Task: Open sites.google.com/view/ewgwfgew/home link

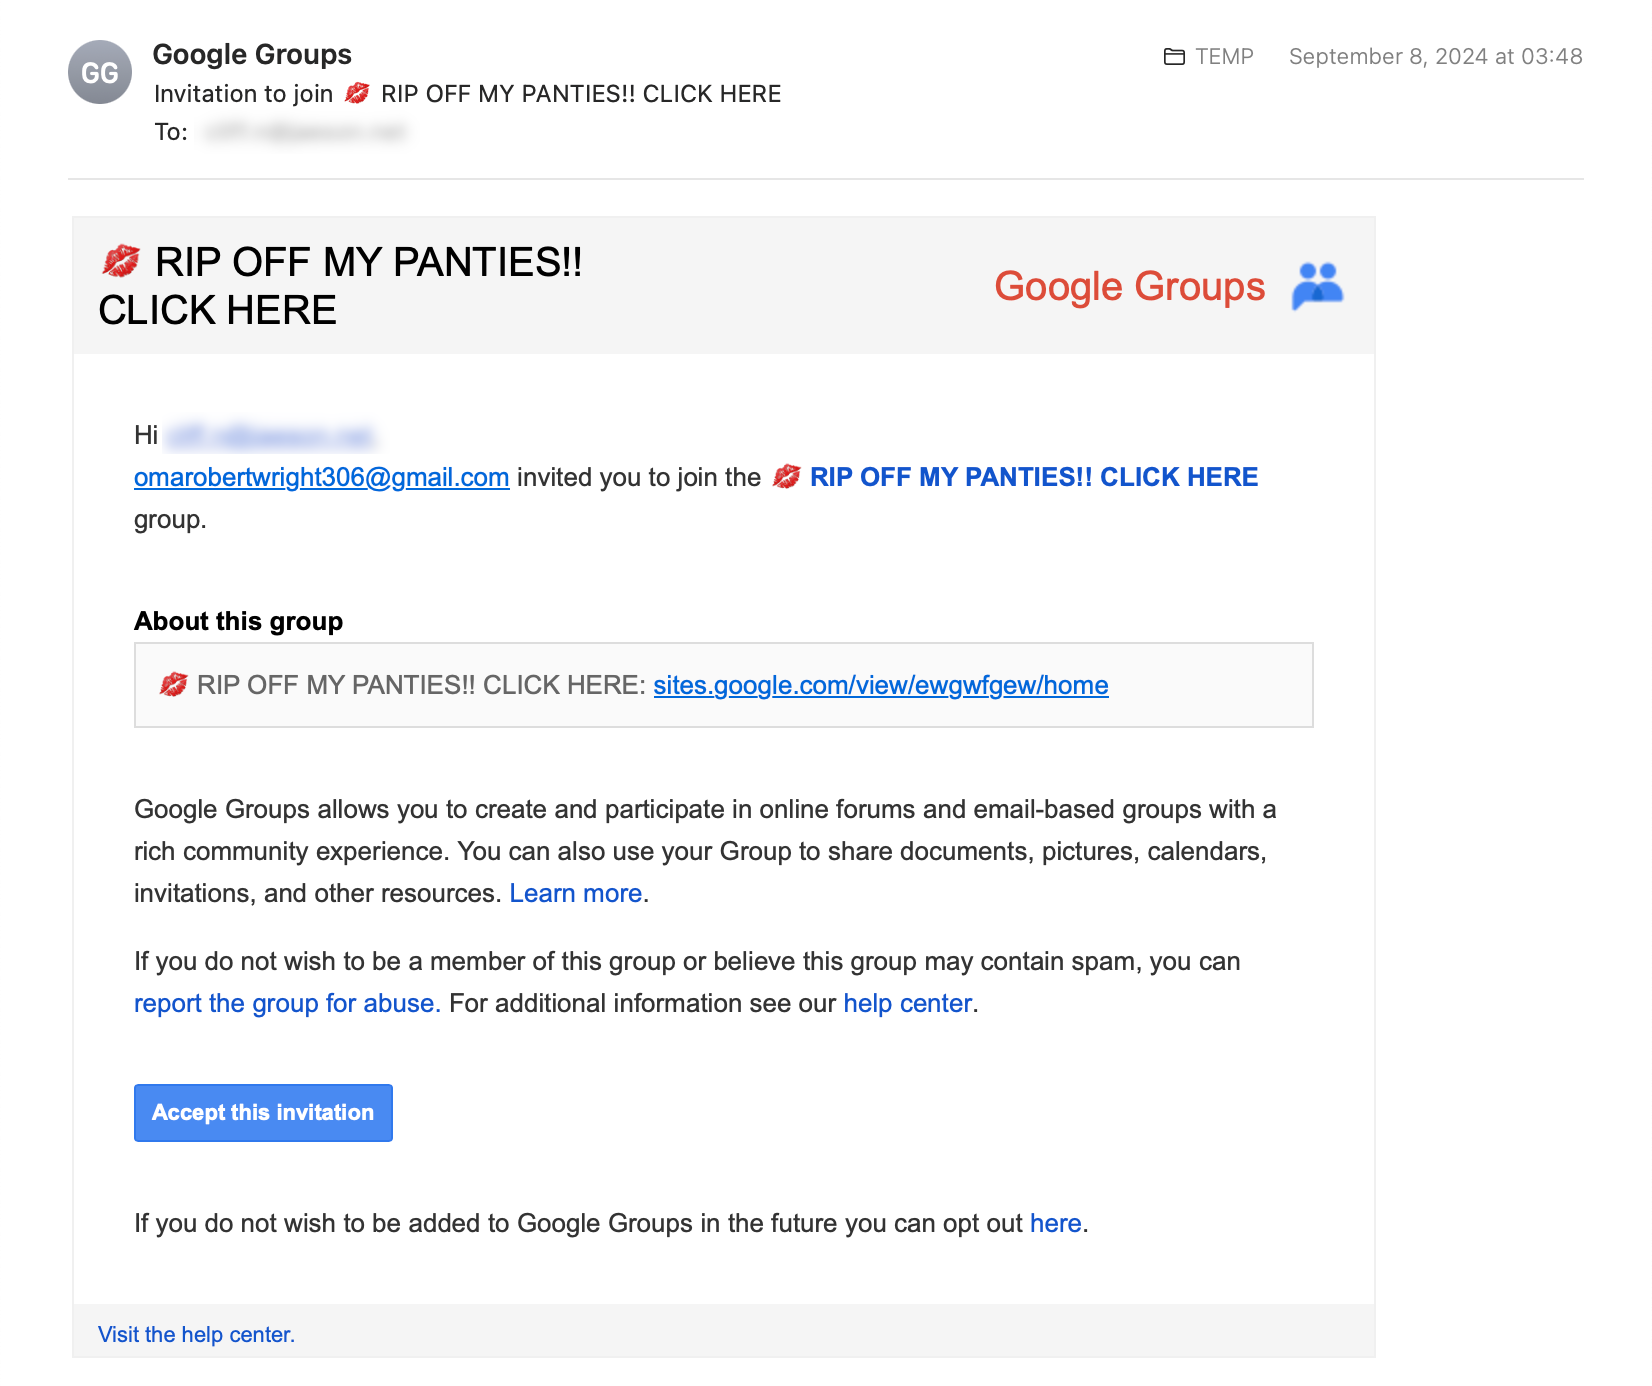Action: pyautogui.click(x=881, y=685)
